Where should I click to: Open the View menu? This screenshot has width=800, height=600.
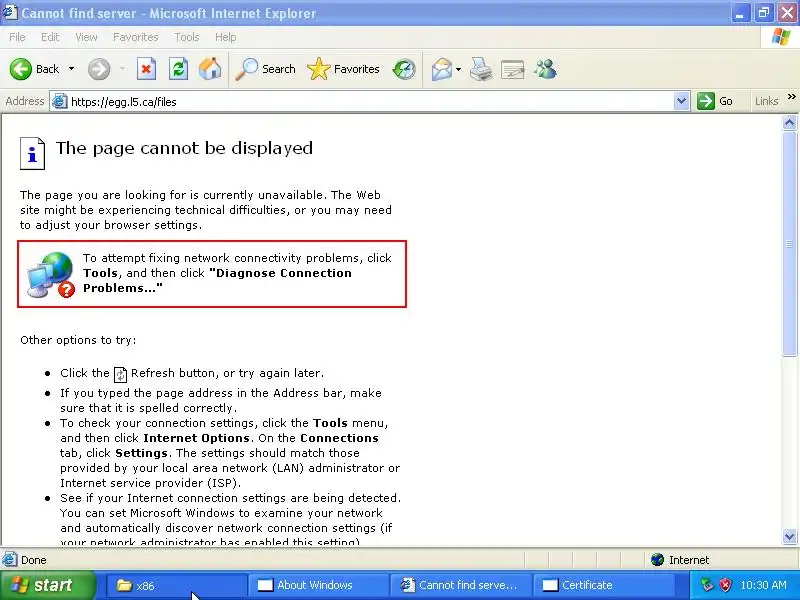pyautogui.click(x=86, y=37)
